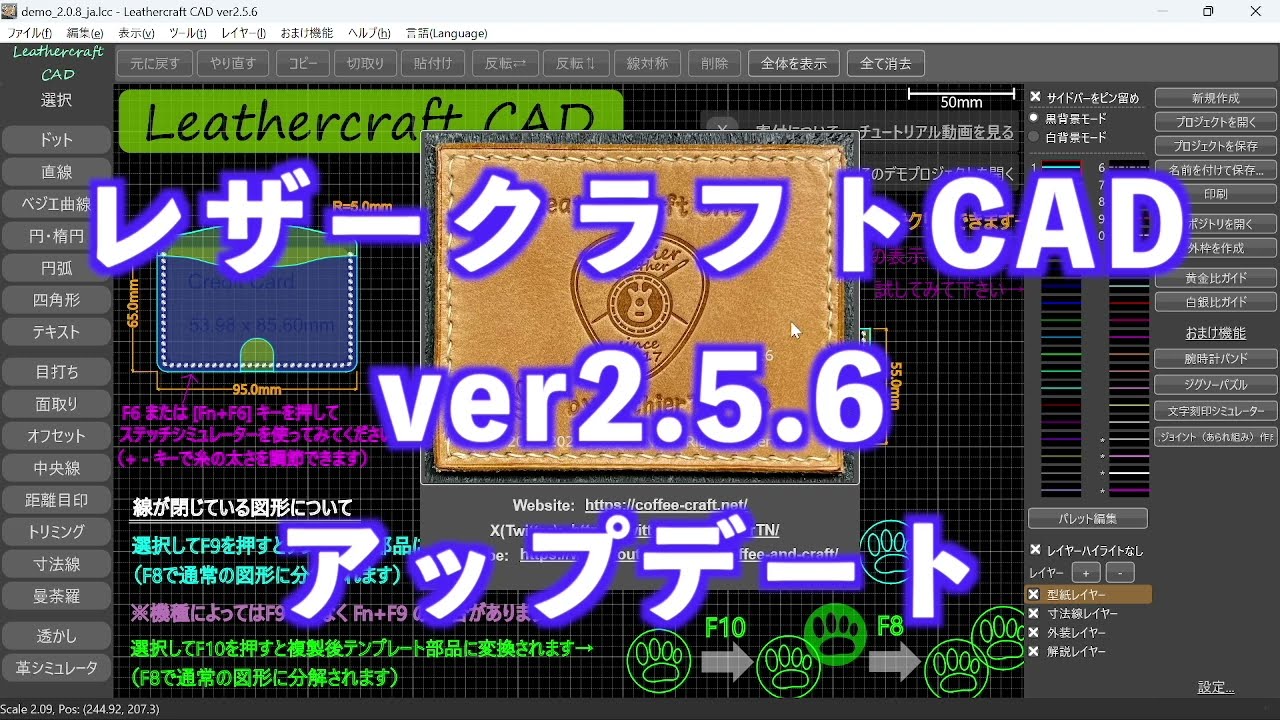Click the leather card case photo
Image resolution: width=1280 pixels, height=720 pixels.
point(640,306)
